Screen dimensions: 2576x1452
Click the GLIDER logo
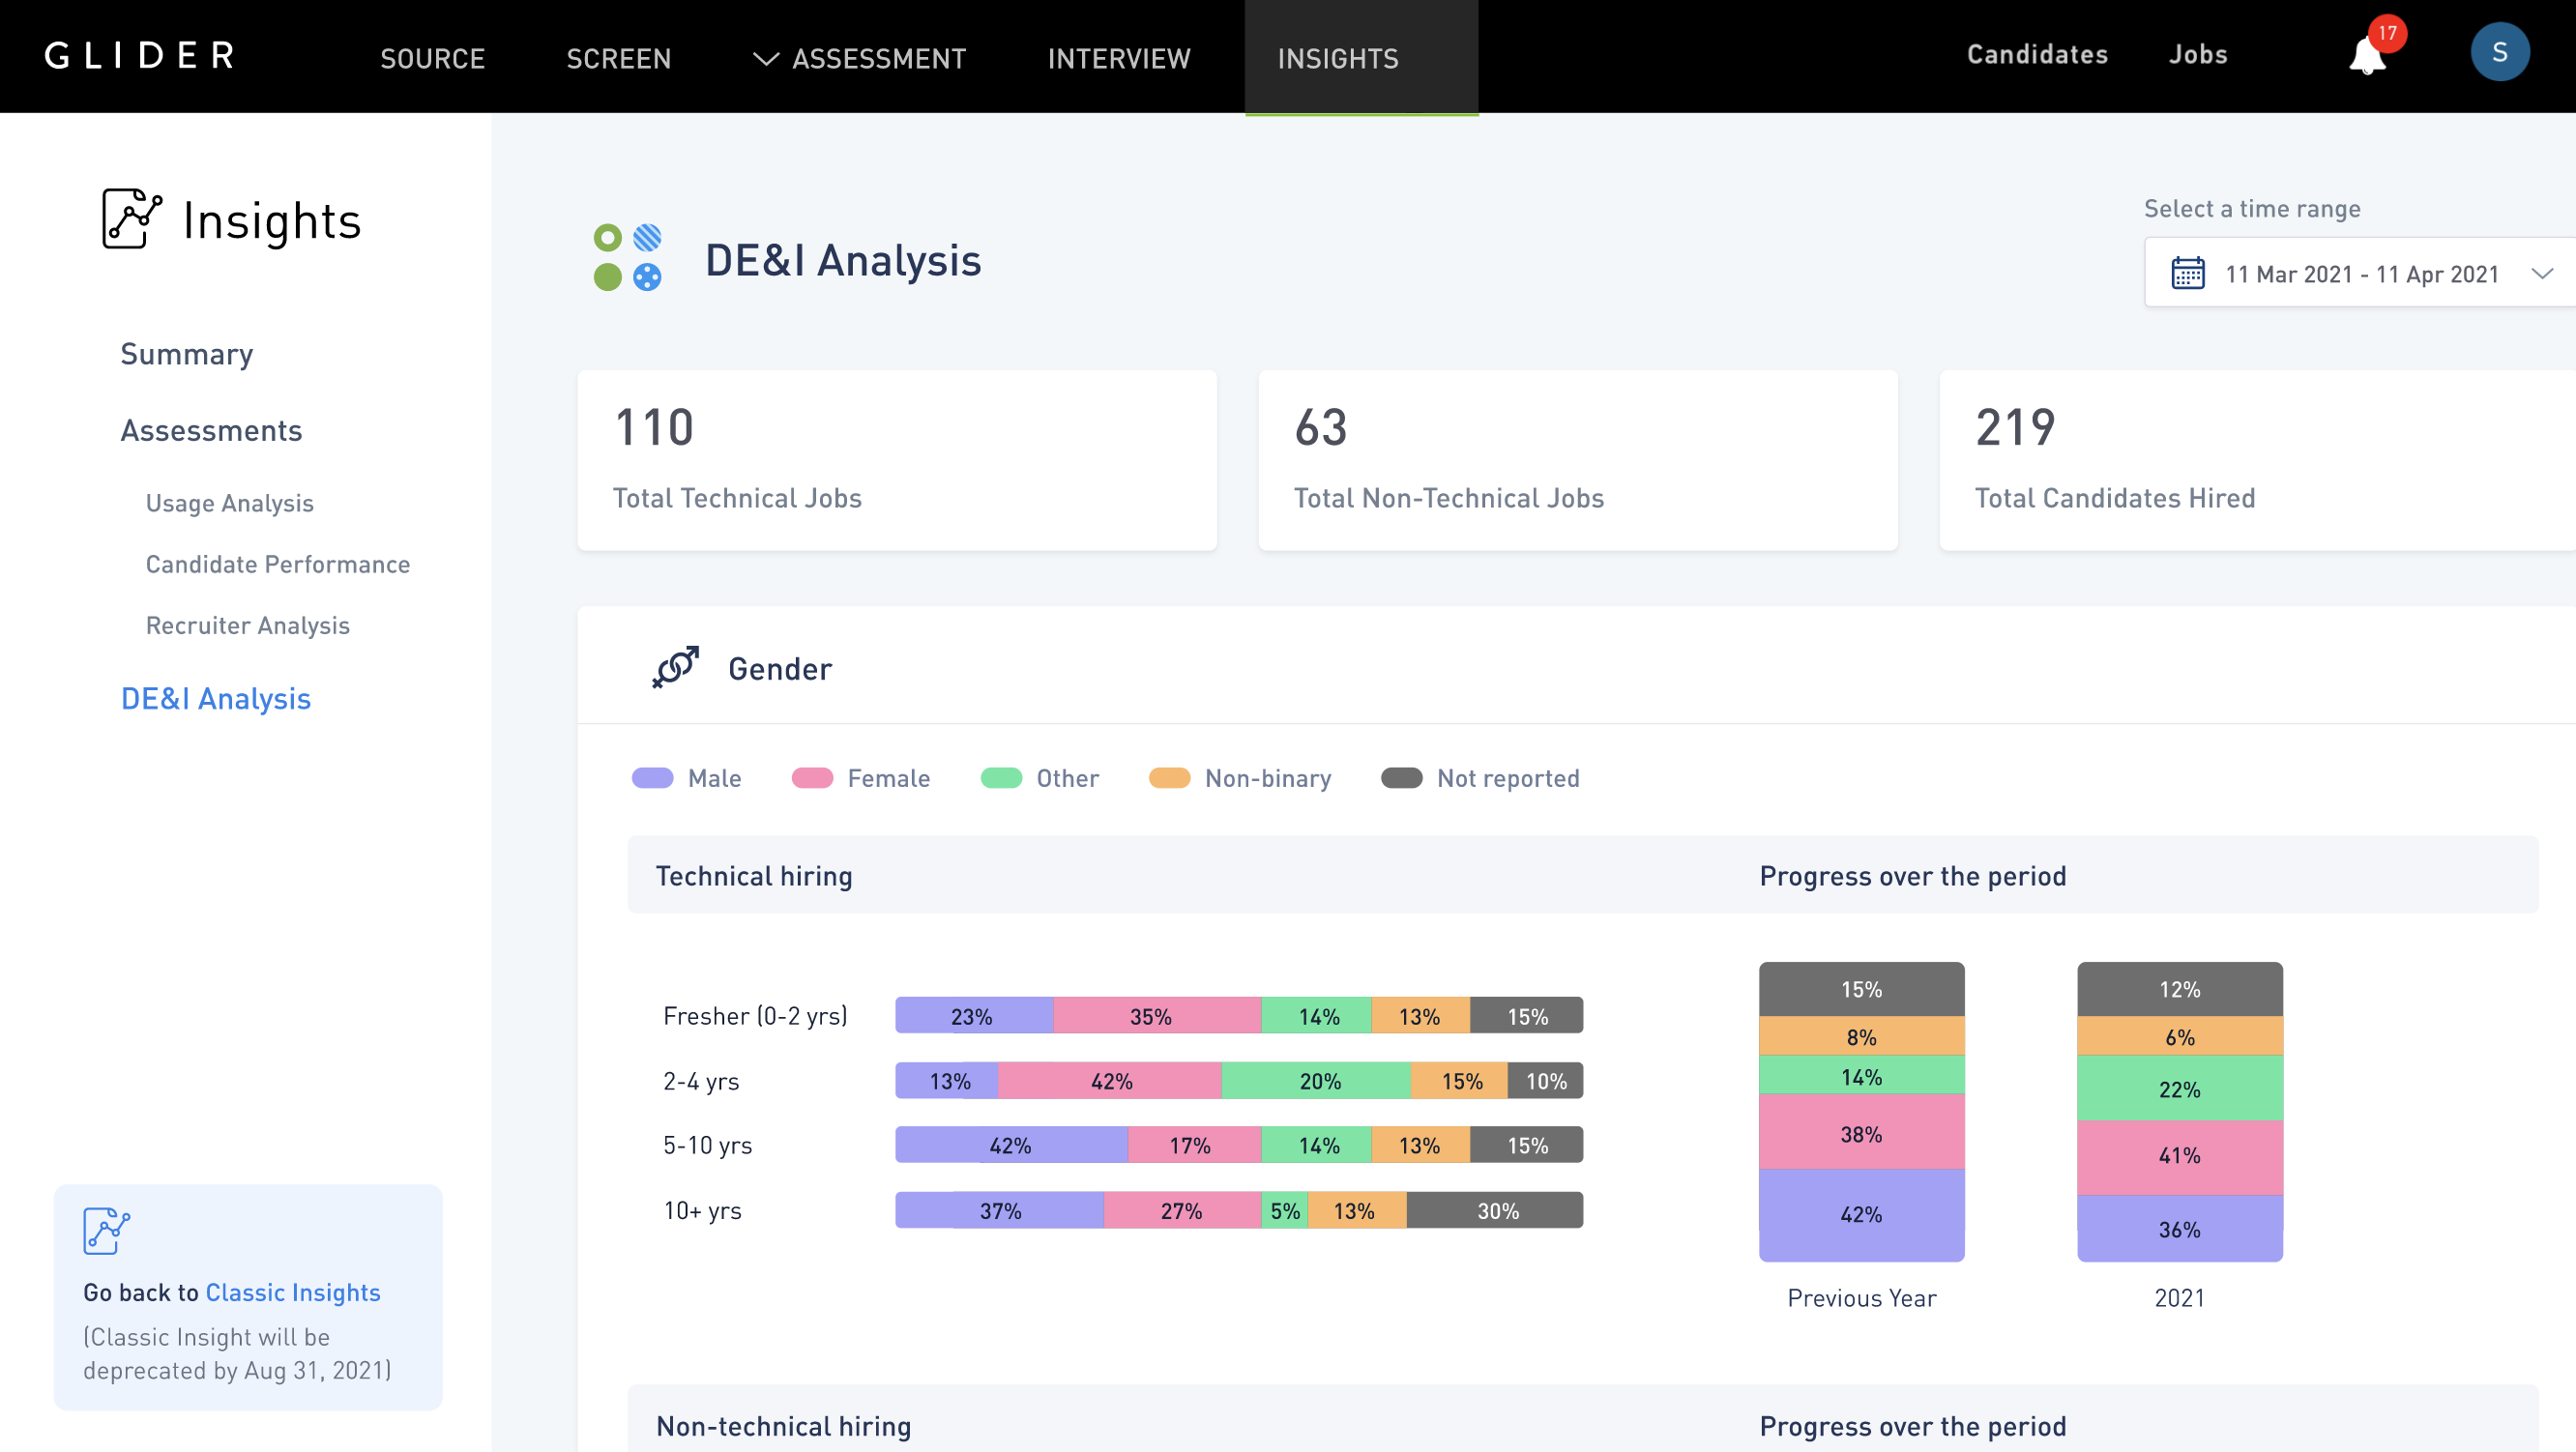(137, 55)
